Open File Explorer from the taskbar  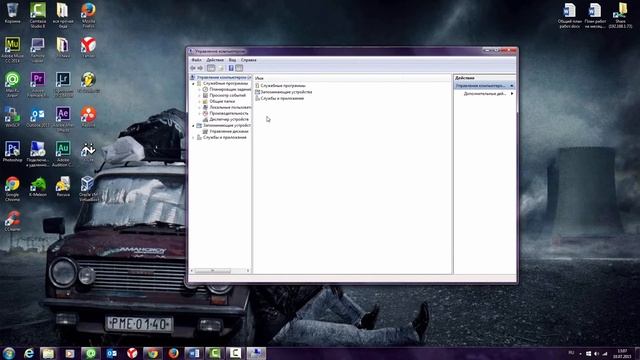(48, 353)
